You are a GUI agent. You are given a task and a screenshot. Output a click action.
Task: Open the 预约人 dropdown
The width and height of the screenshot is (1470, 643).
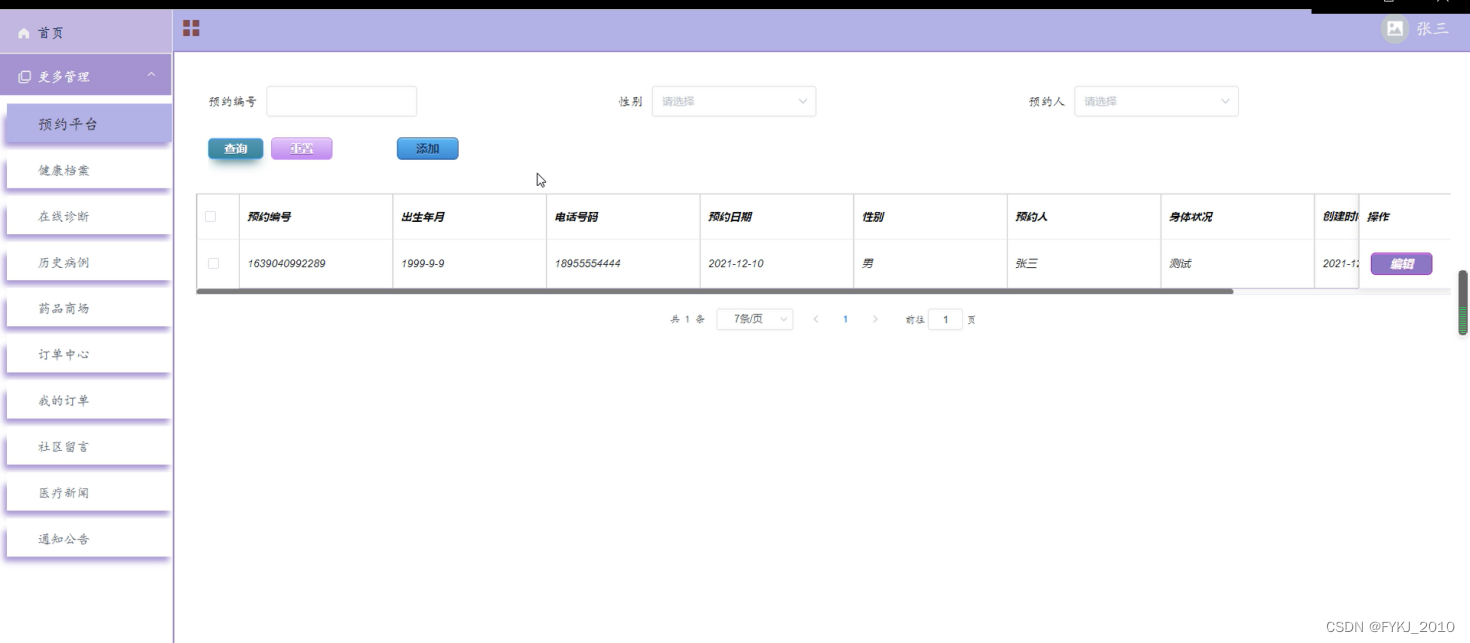(x=1156, y=101)
